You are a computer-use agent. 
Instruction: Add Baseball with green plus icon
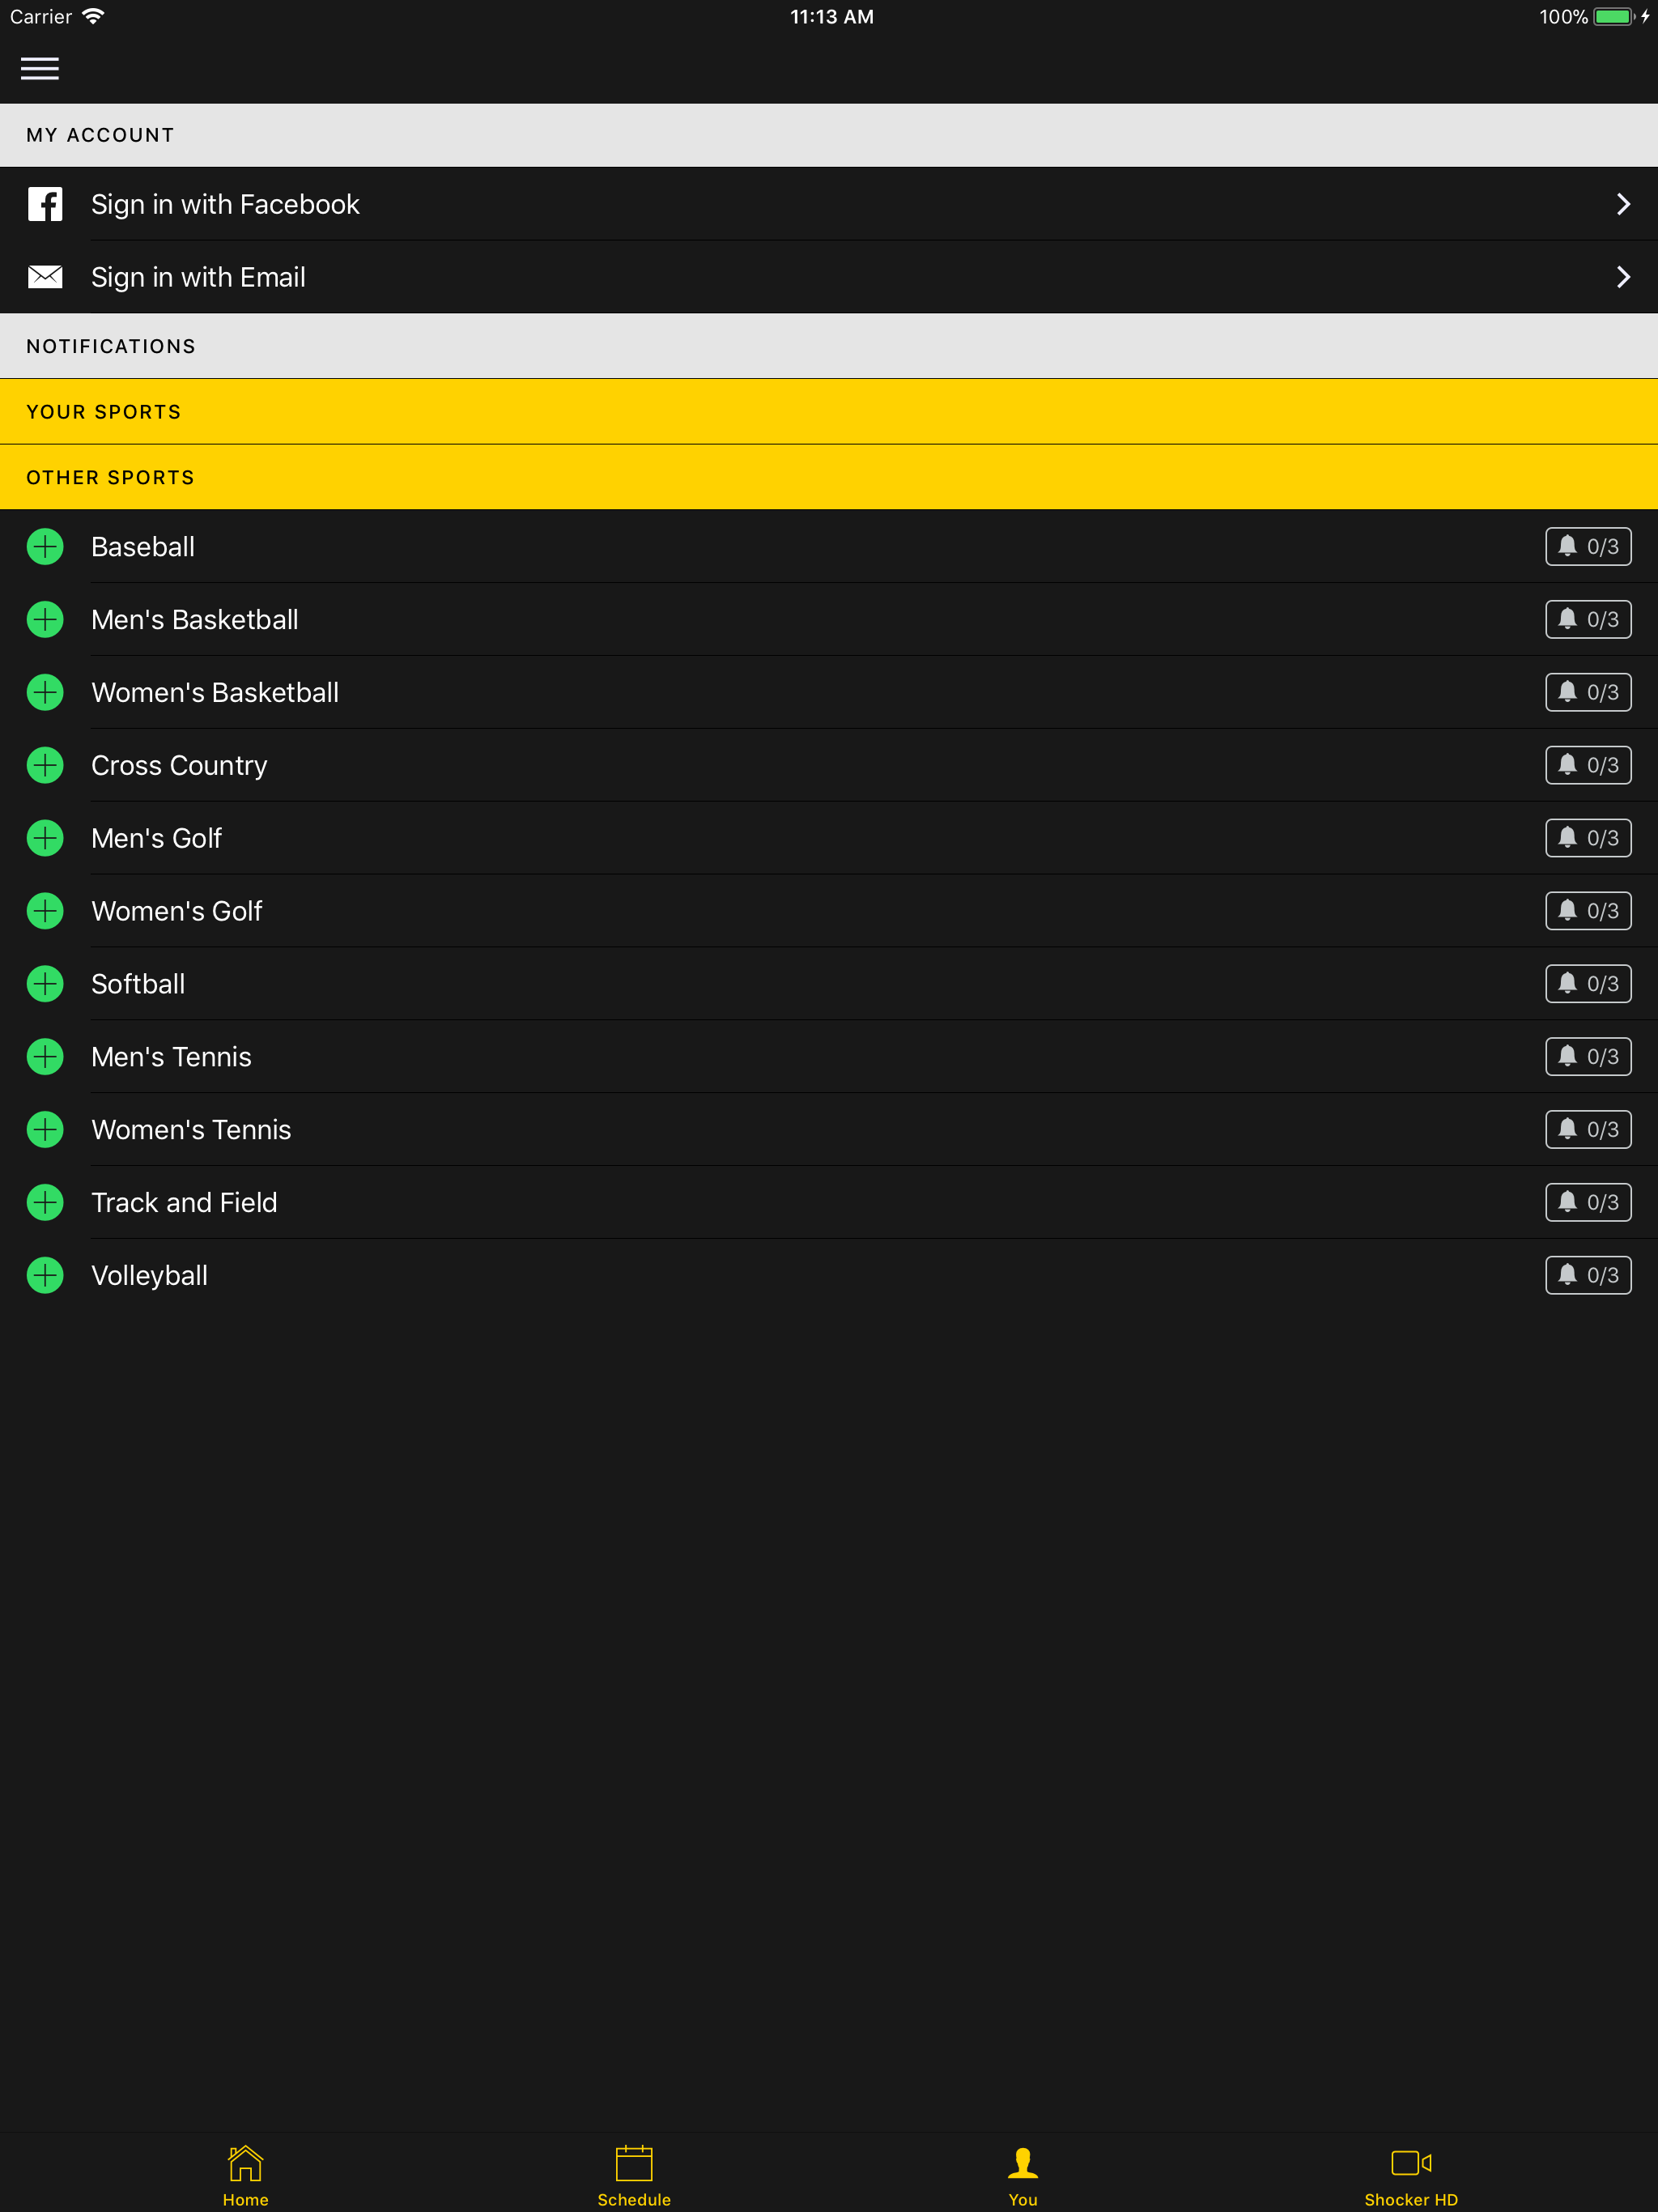click(45, 547)
